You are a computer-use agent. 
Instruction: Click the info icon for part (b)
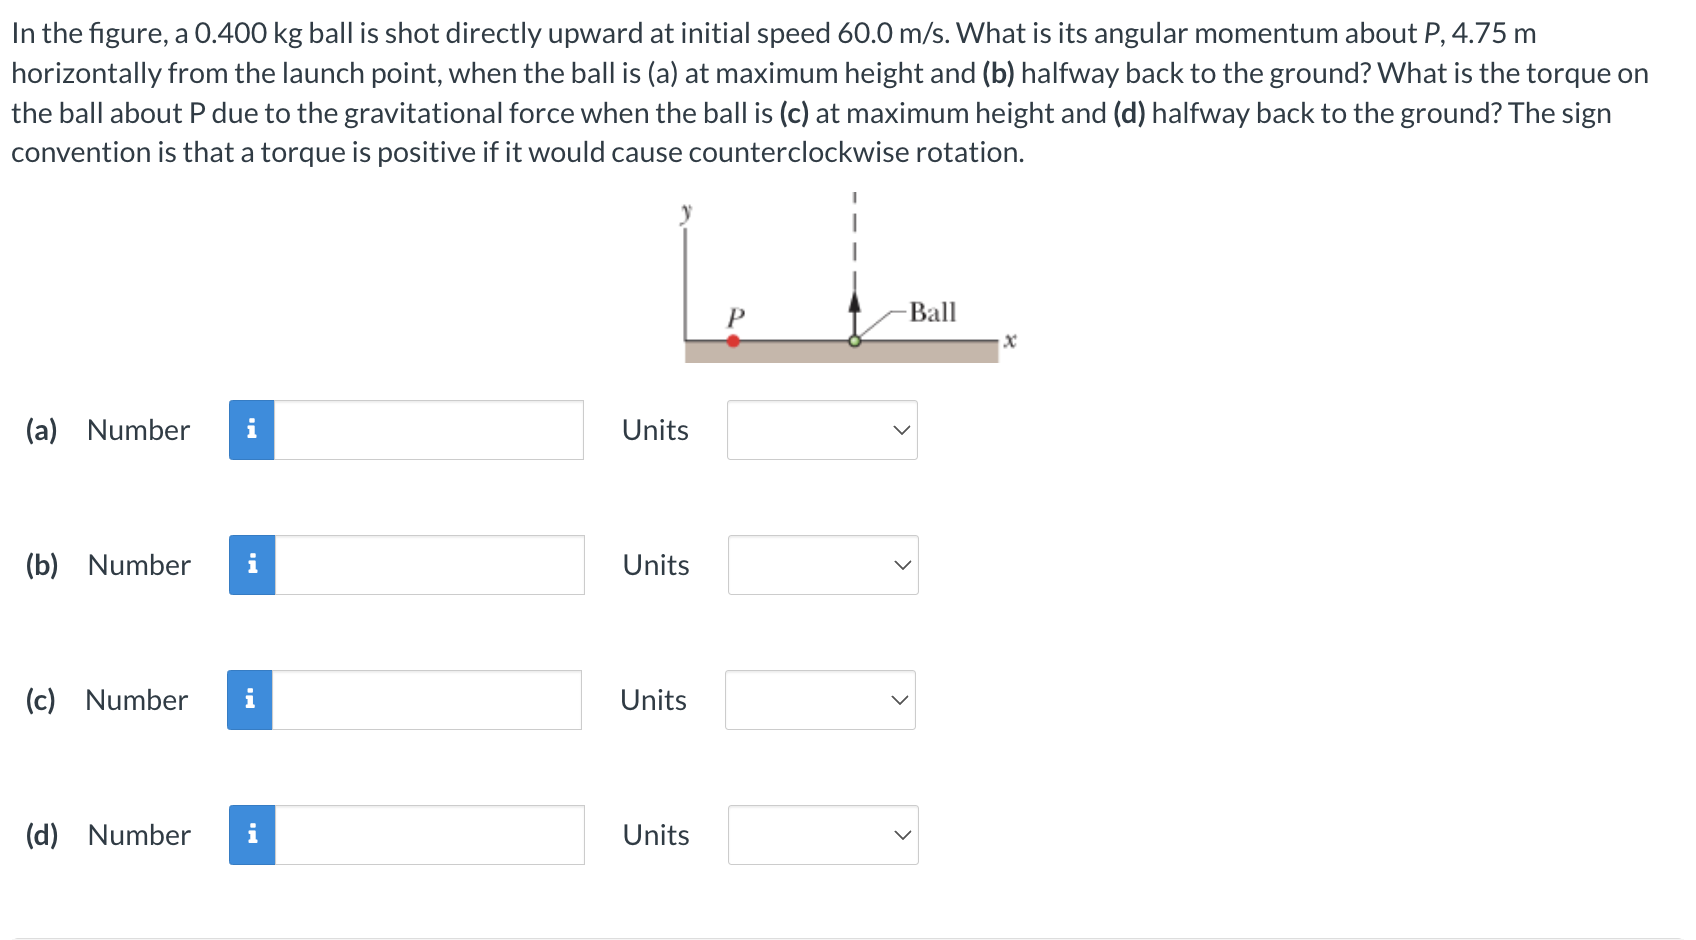(x=252, y=565)
